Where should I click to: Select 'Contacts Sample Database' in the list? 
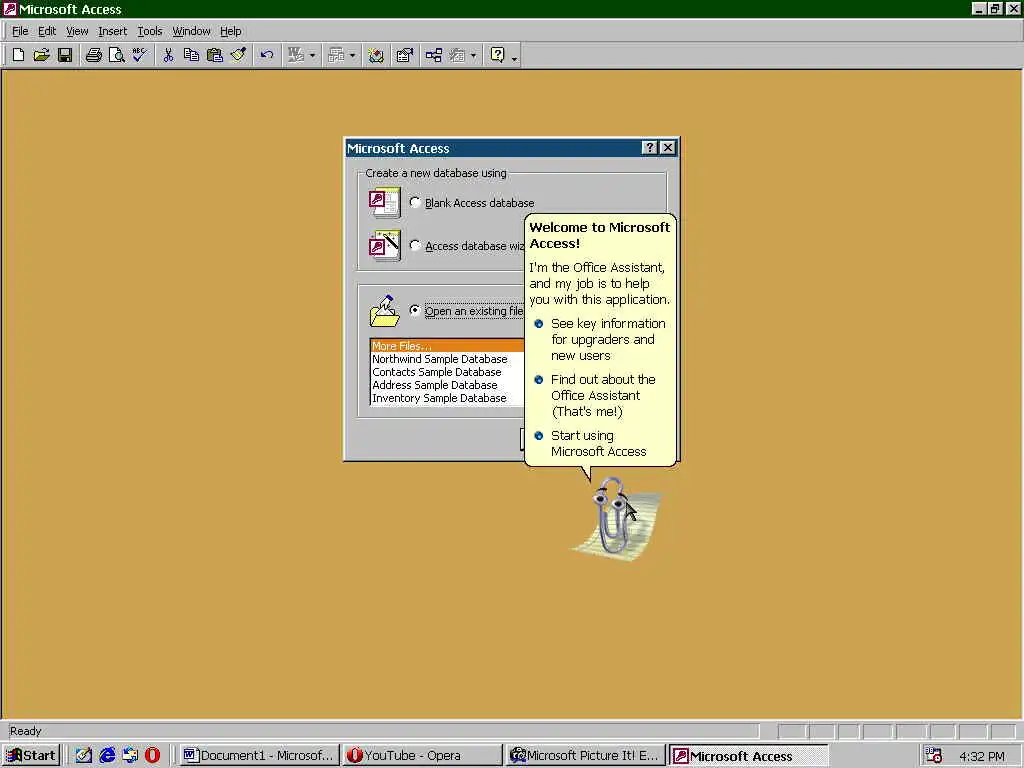point(447,372)
